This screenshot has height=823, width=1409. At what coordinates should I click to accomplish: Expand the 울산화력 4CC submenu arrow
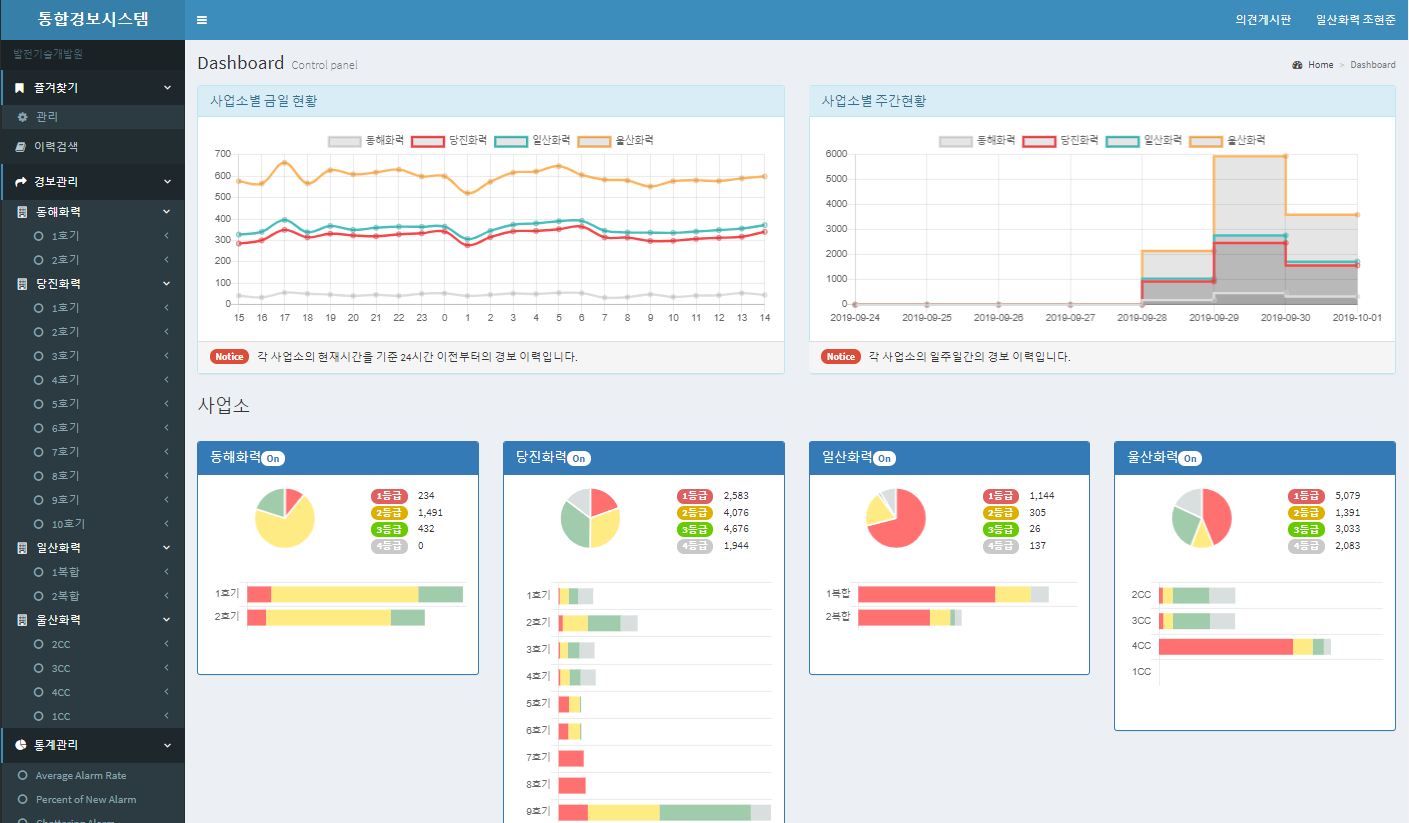click(167, 692)
